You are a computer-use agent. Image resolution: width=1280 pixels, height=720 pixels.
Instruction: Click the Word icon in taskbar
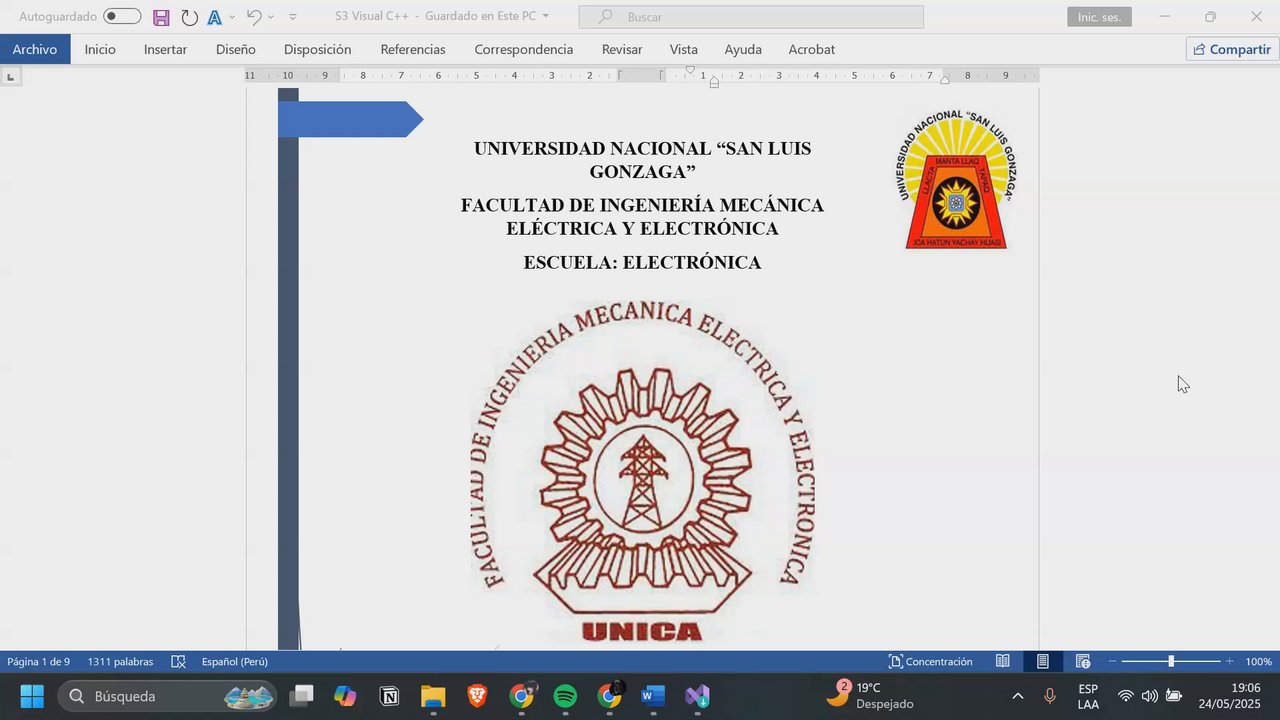pyautogui.click(x=653, y=696)
